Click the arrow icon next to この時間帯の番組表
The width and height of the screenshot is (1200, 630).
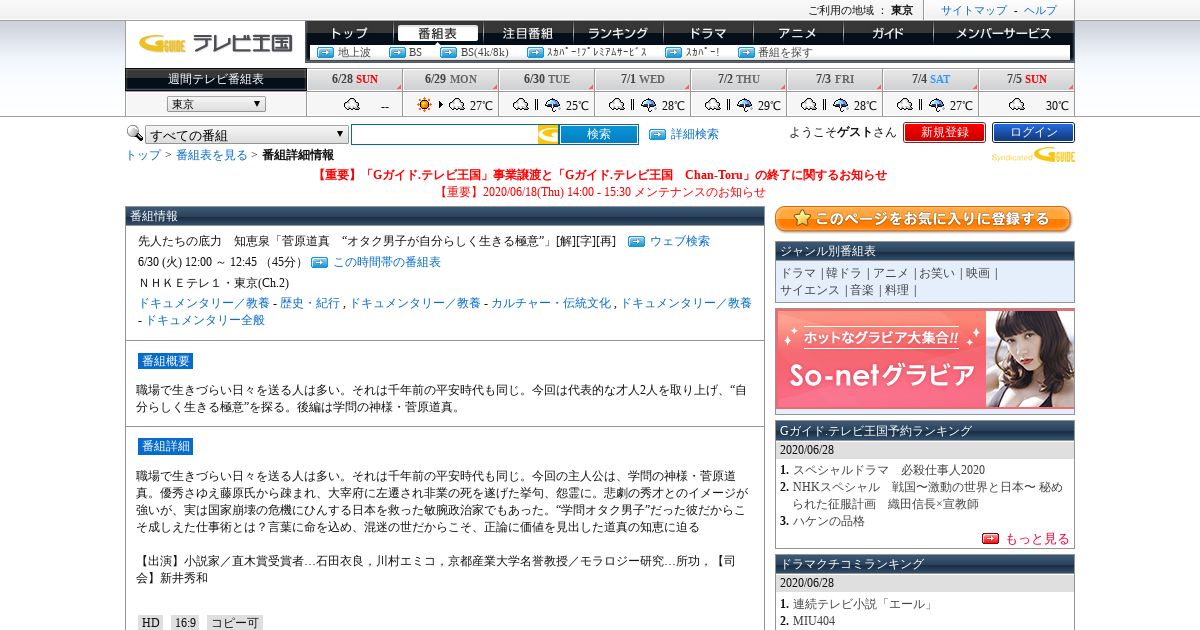(x=319, y=262)
